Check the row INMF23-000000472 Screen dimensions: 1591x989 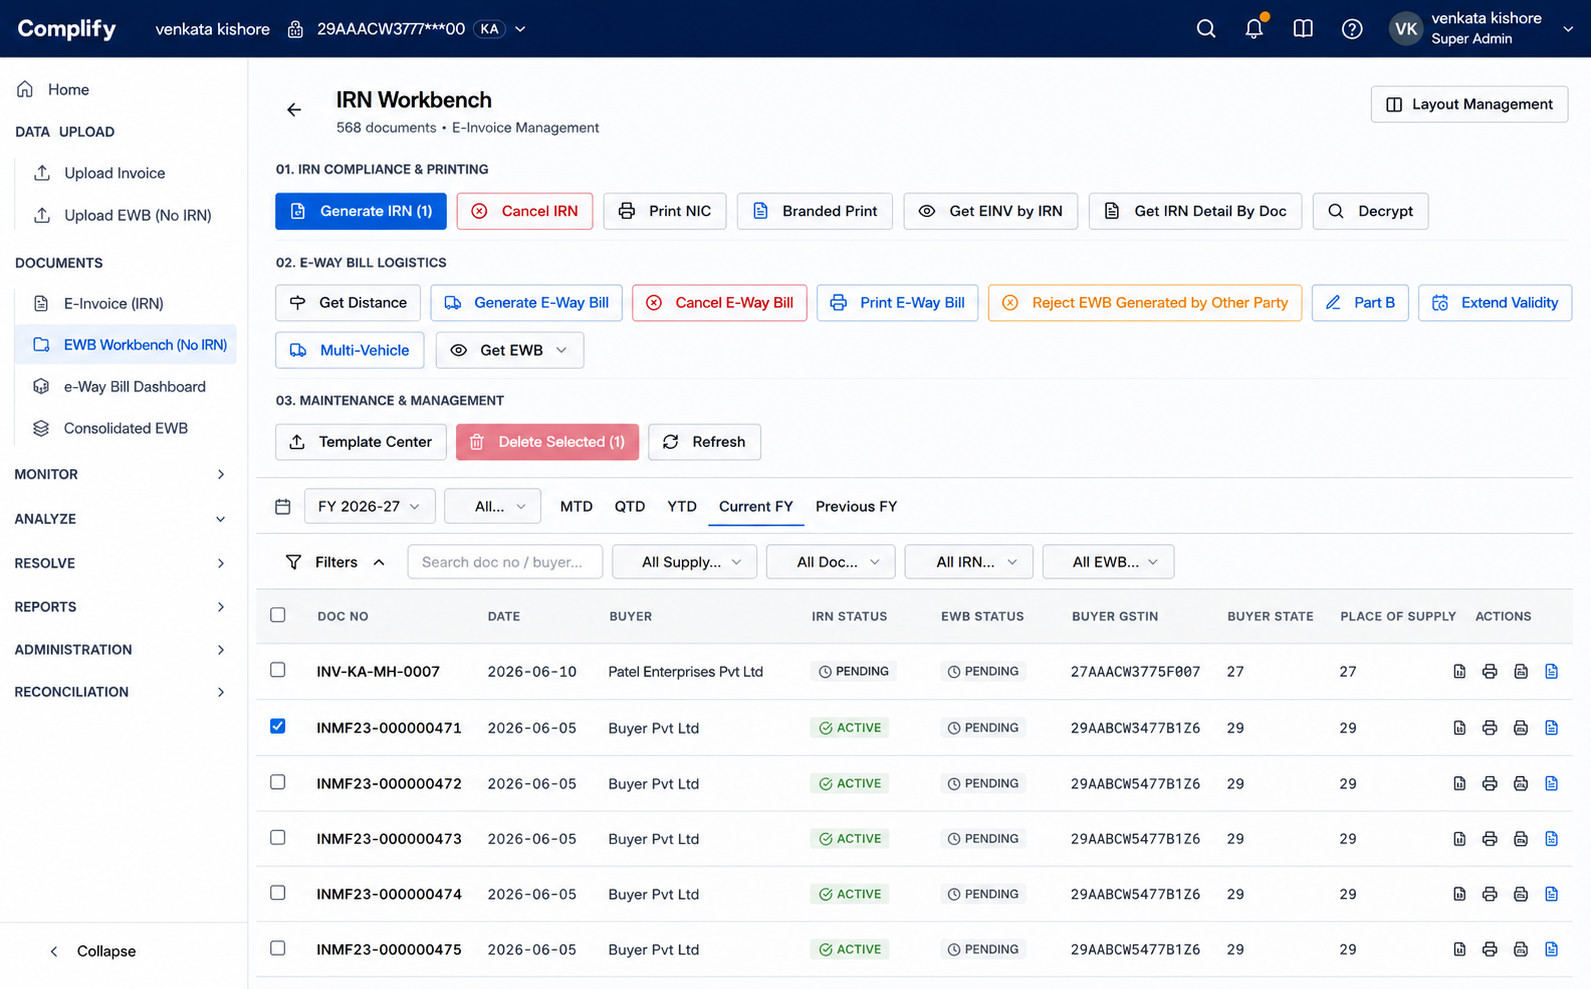(278, 782)
